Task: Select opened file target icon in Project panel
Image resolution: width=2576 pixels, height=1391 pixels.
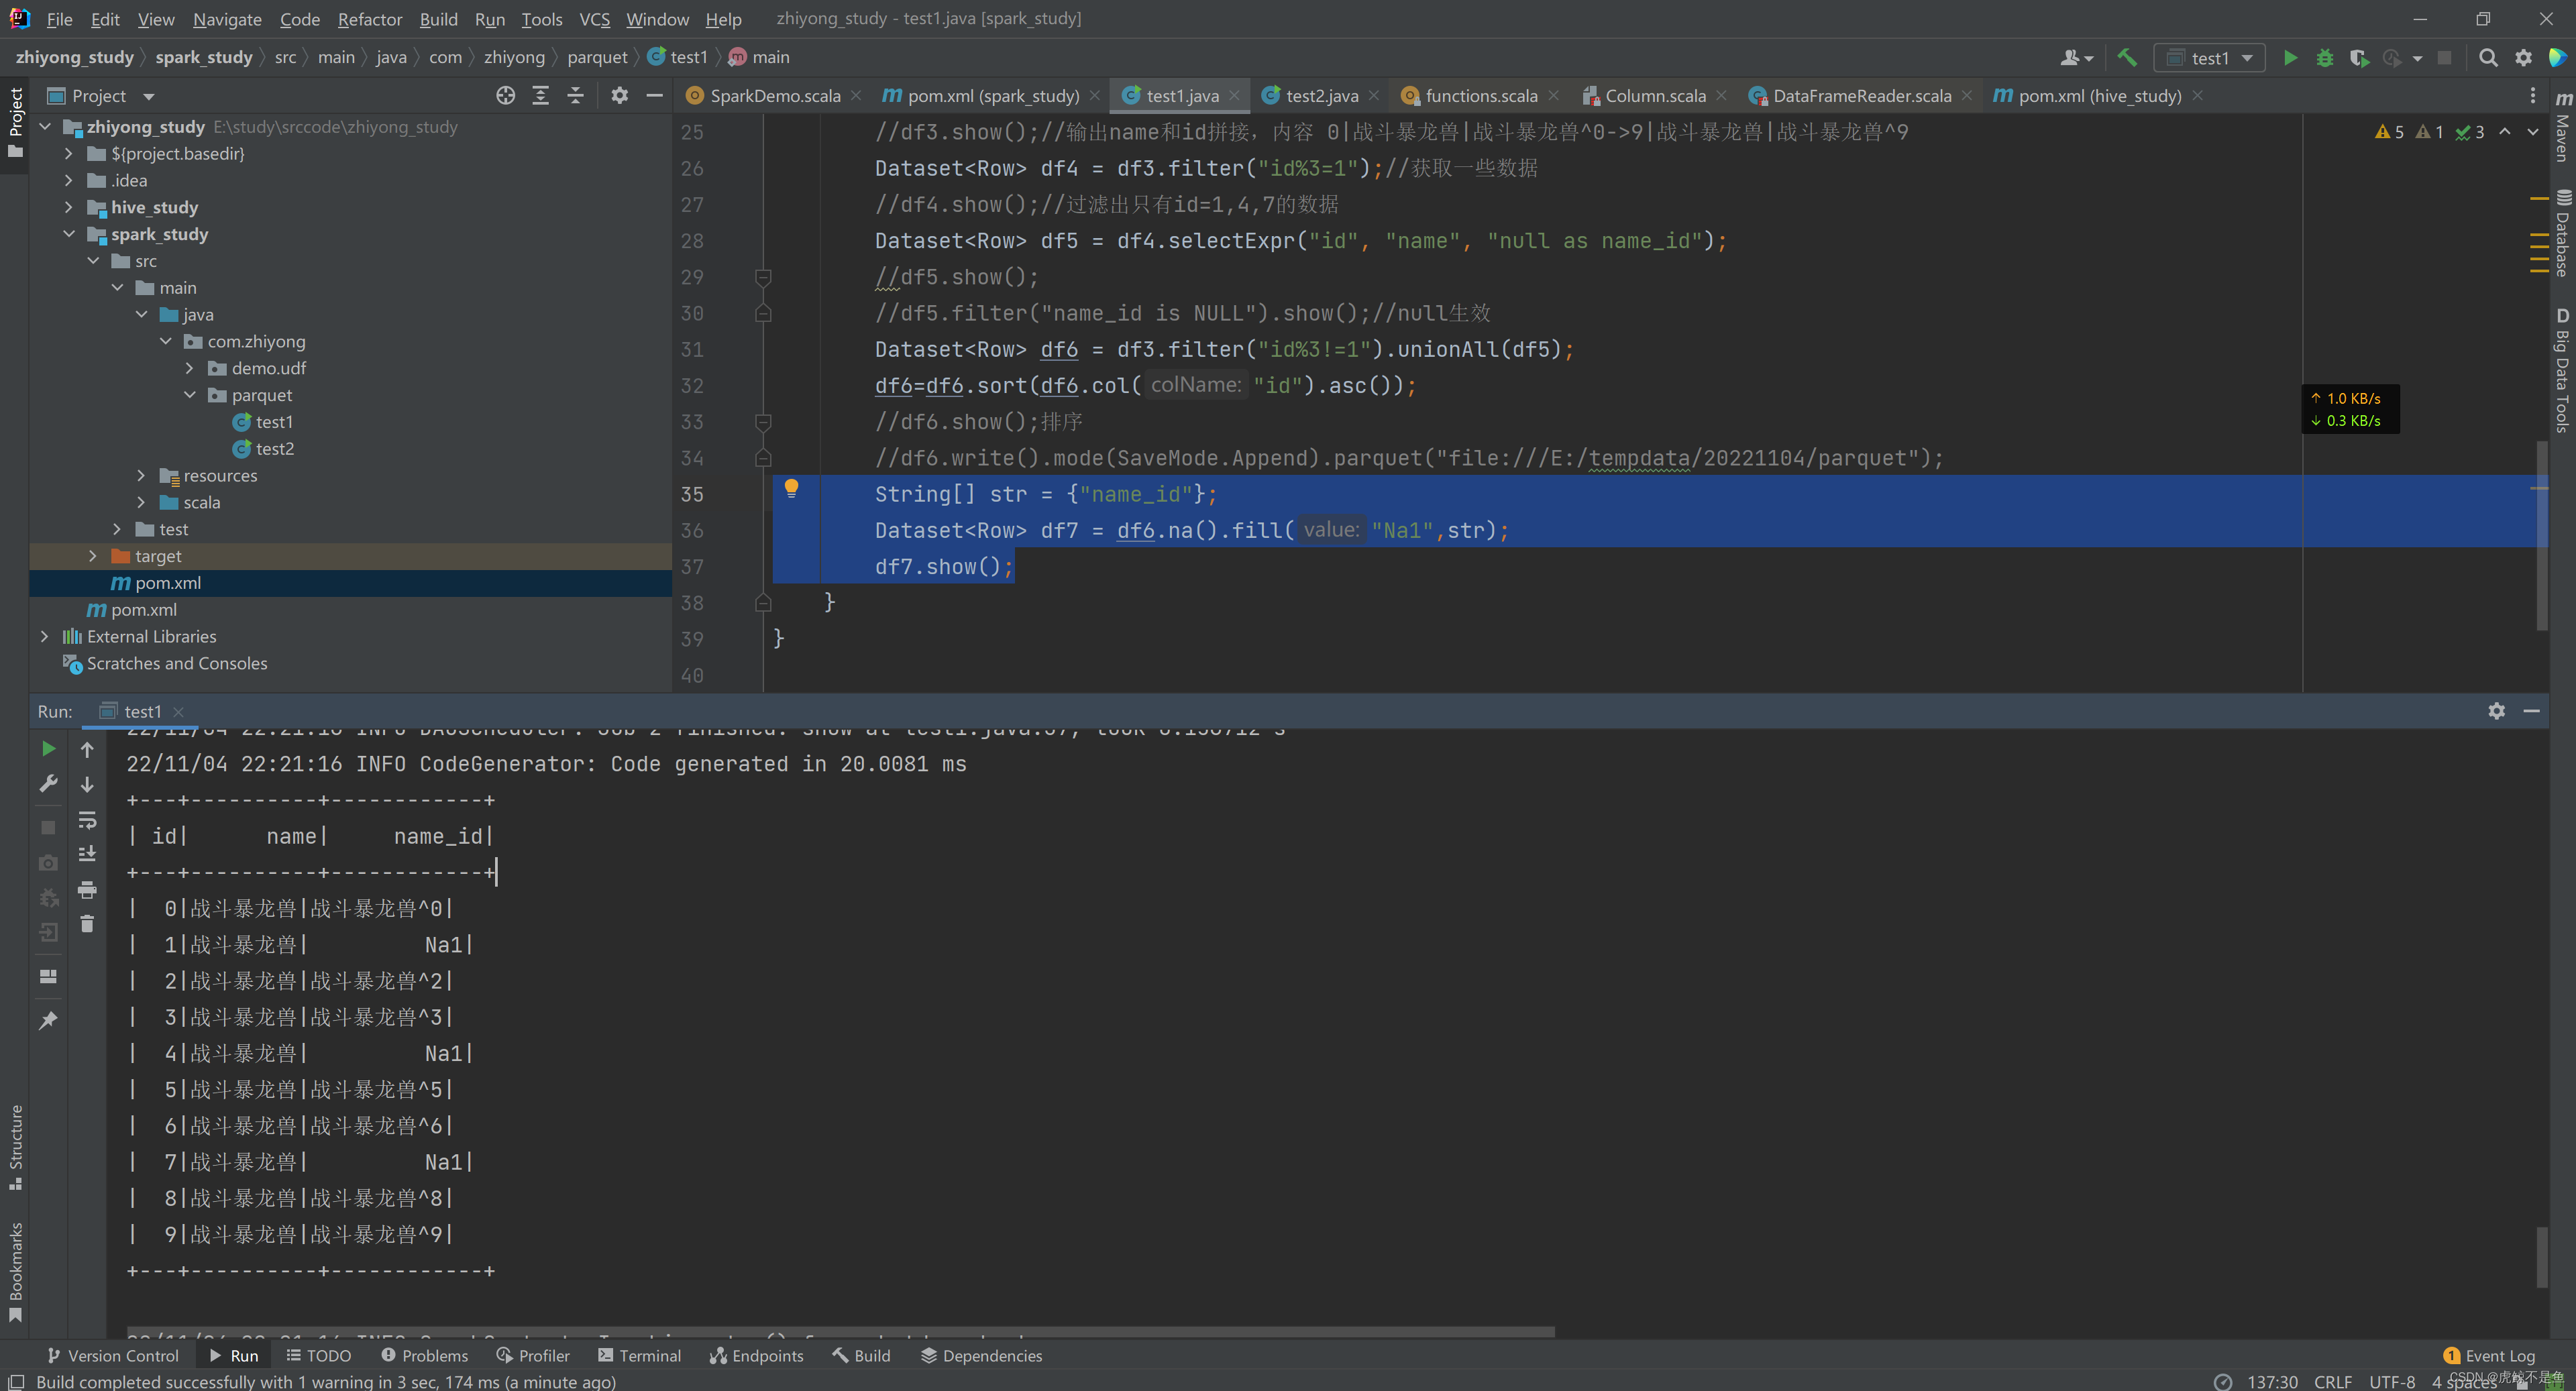Action: 506,96
